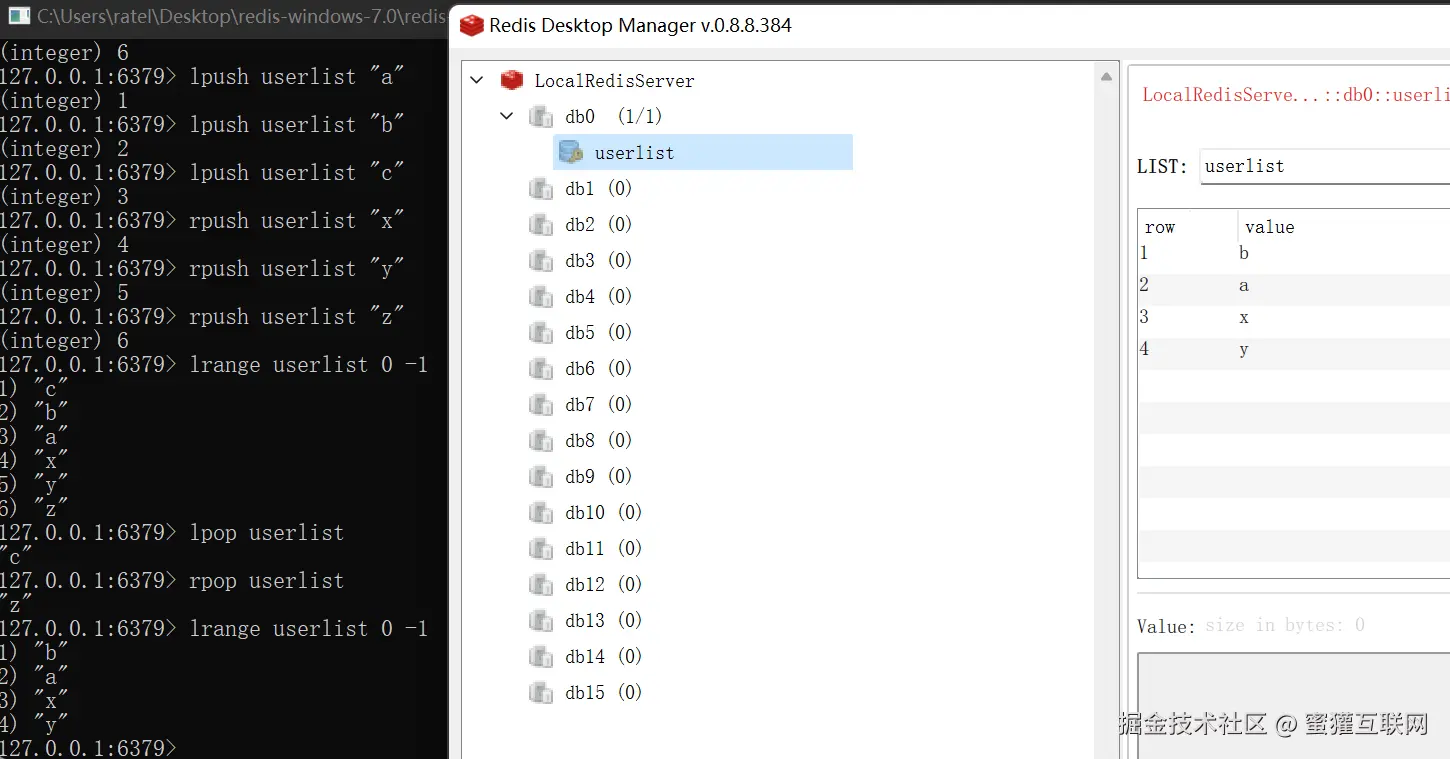Click the LIST key name field containing userlist
1450x759 pixels.
coord(1324,166)
